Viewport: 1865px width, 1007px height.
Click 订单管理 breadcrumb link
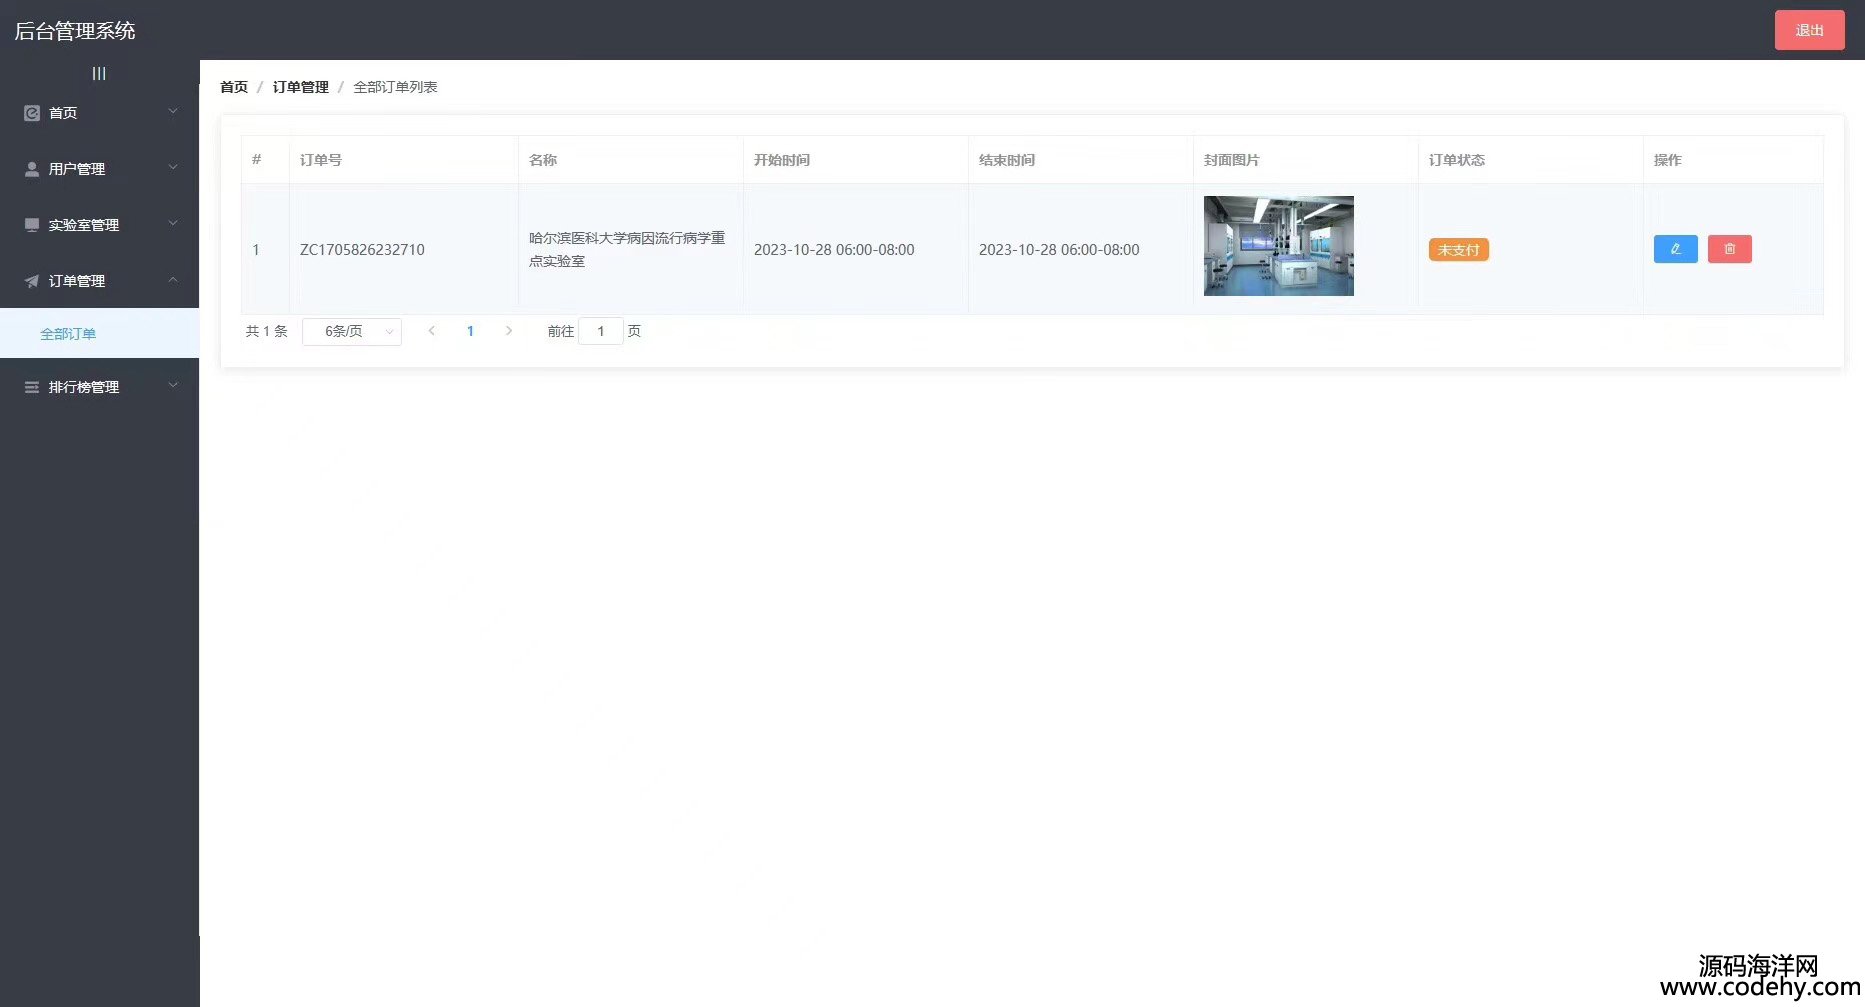pyautogui.click(x=301, y=87)
